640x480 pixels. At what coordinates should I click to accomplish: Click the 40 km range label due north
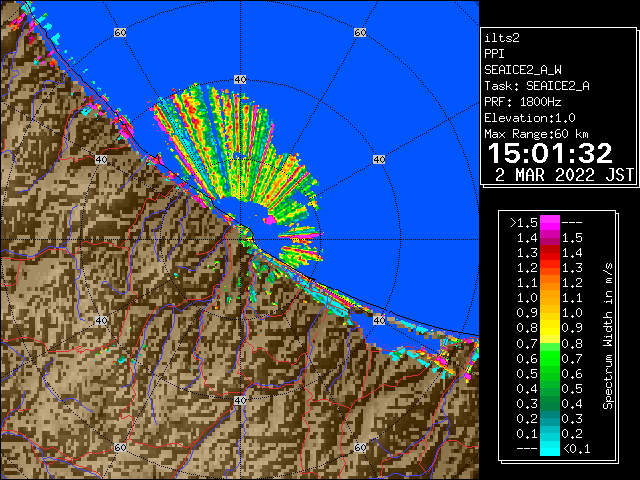pos(240,80)
